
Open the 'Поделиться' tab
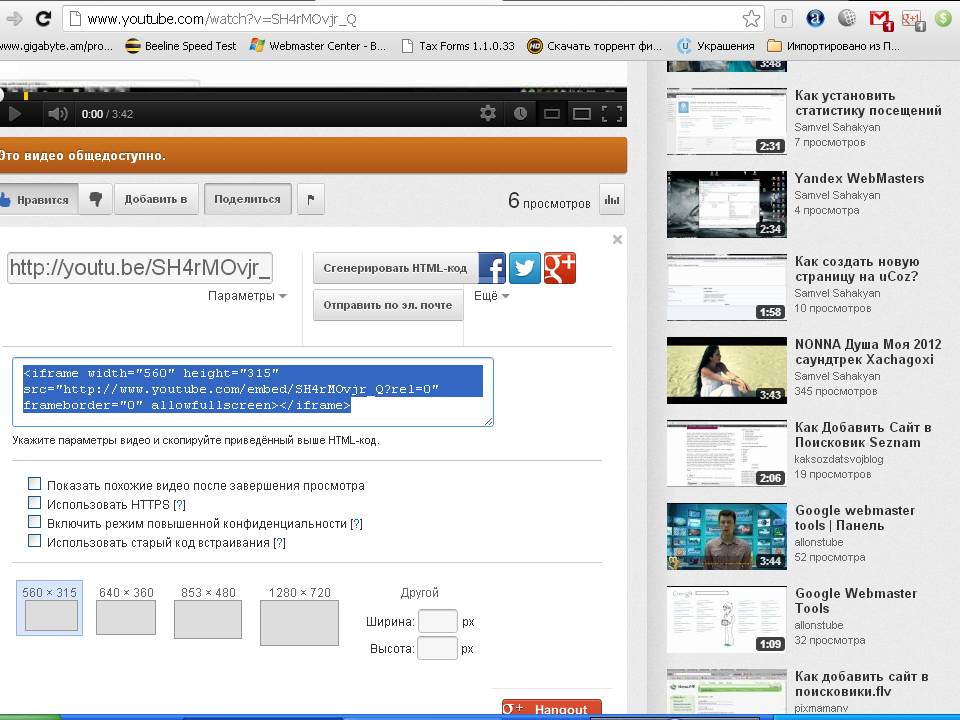247,199
